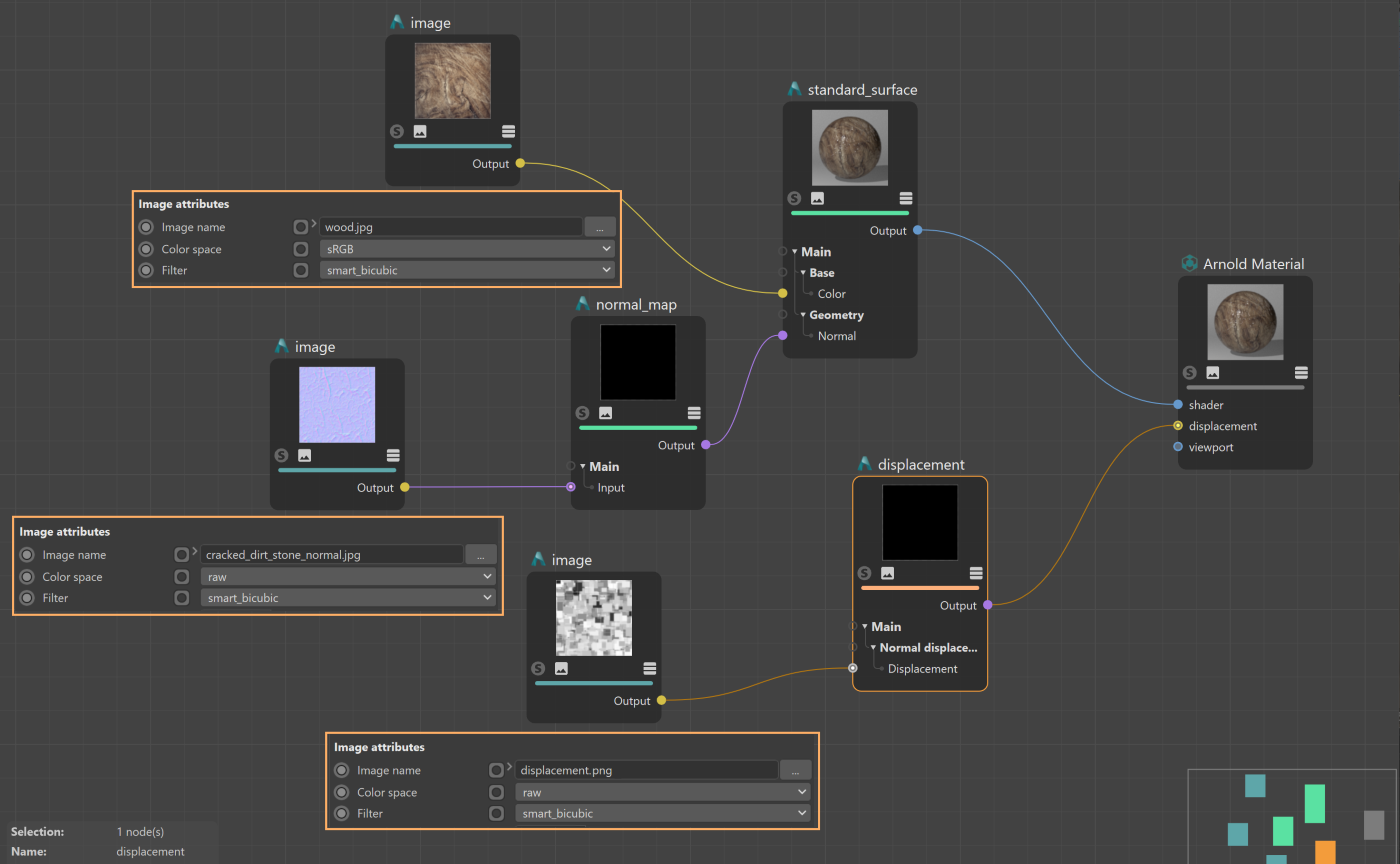Click the hamburger icon on the displacement.png image node
1400x864 pixels.
pos(651,668)
